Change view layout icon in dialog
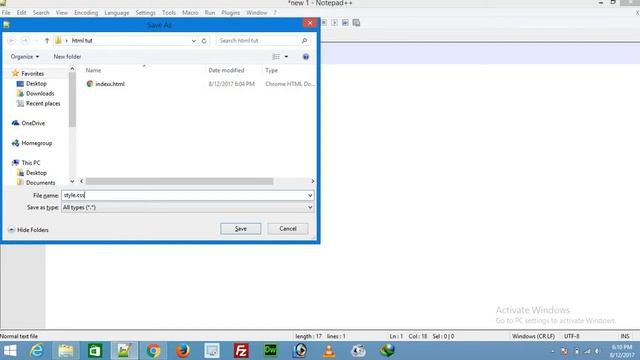 [276, 57]
